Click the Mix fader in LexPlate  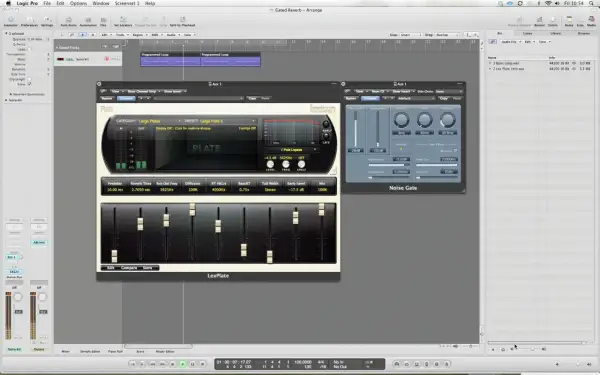pyautogui.click(x=321, y=209)
